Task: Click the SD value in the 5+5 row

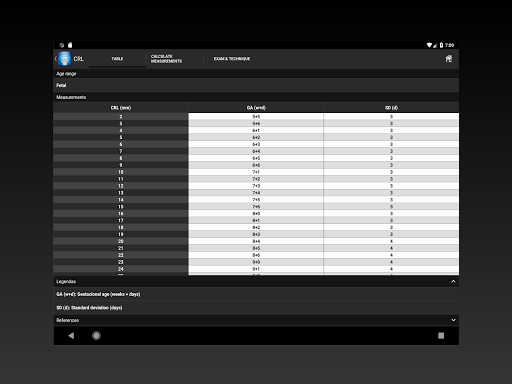Action: coord(391,117)
